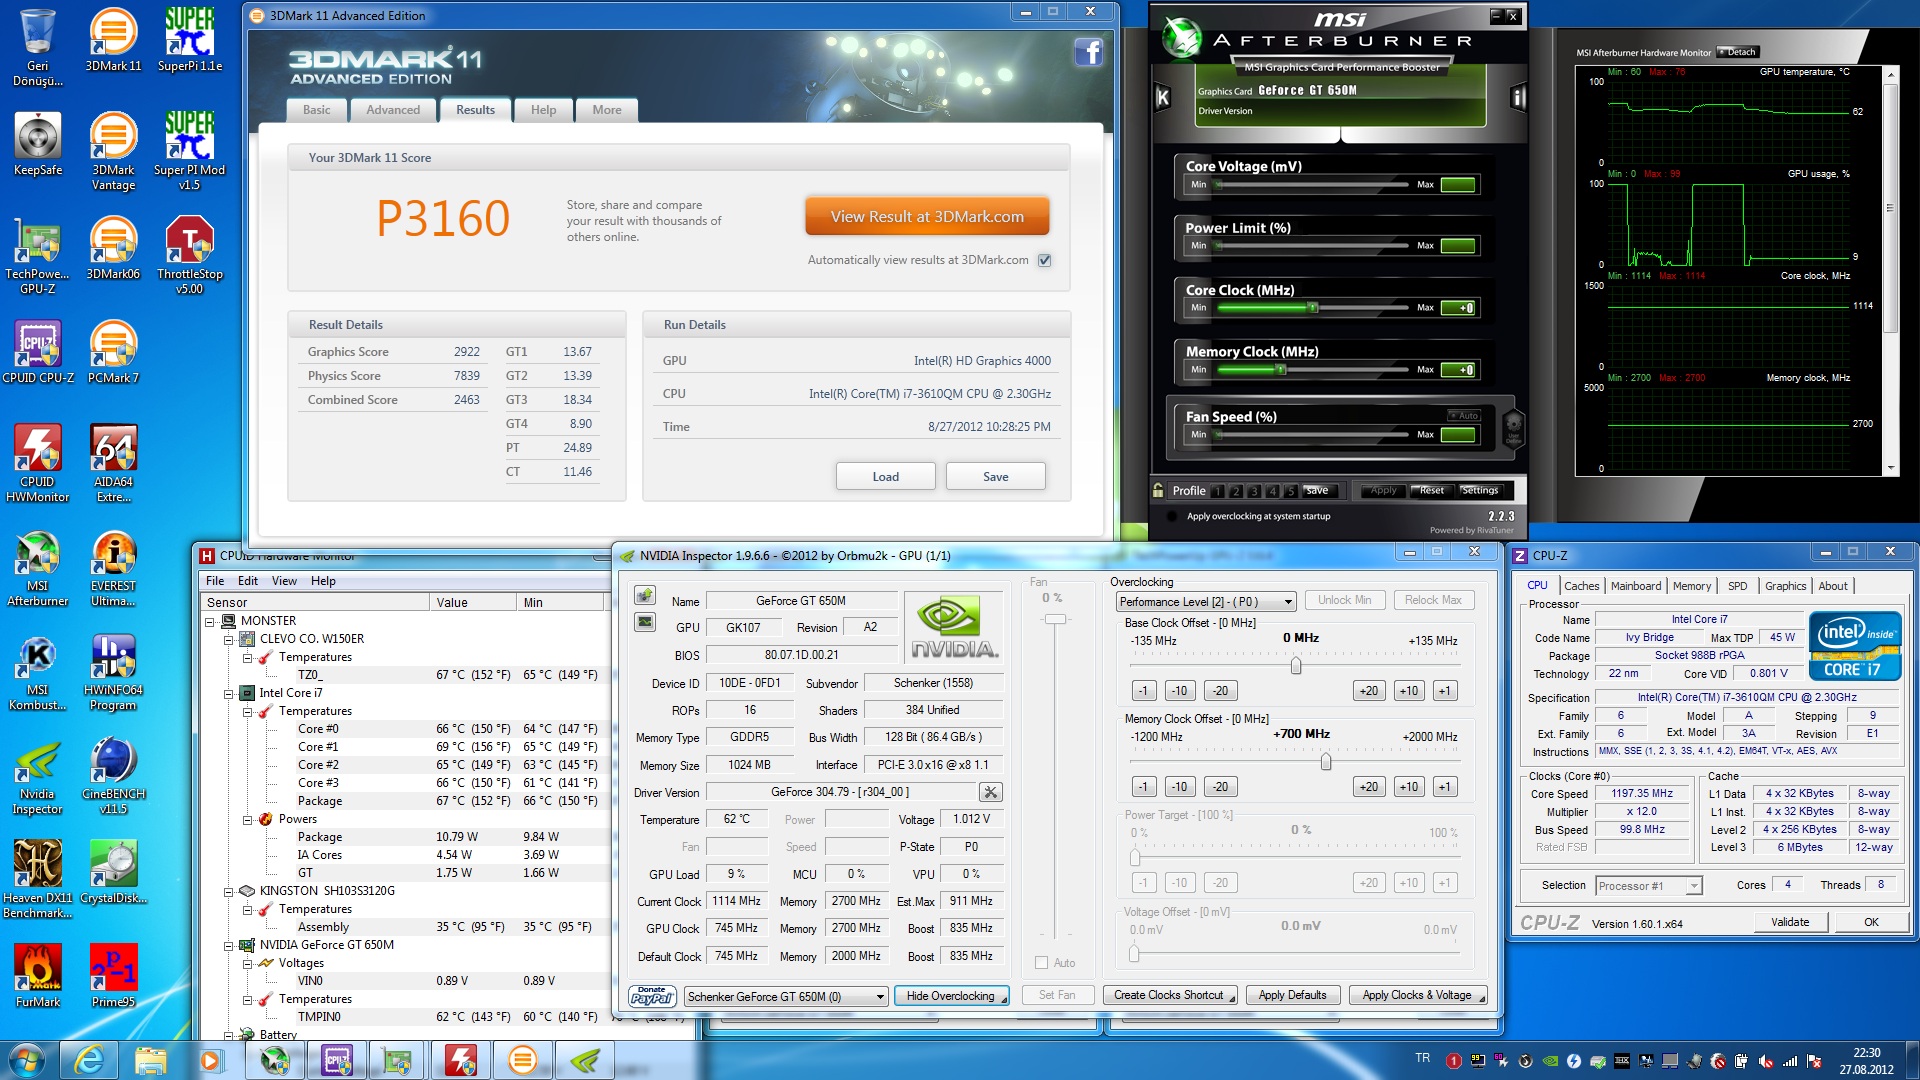
Task: Open the CrystalDisk desktop icon
Action: click(x=113, y=872)
